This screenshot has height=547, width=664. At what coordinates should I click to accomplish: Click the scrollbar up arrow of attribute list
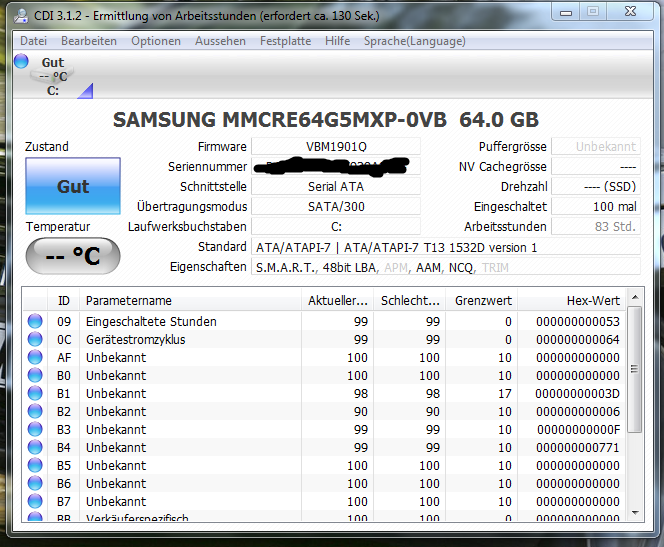pyautogui.click(x=635, y=297)
